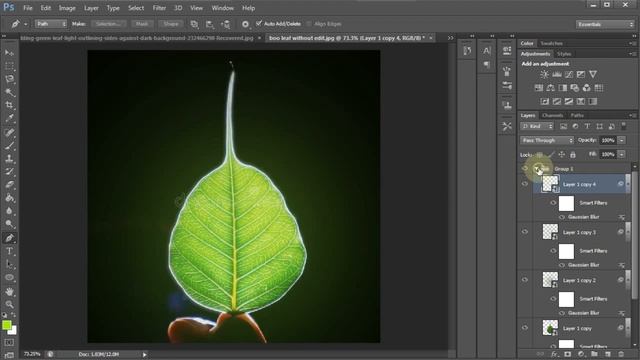Select the Eyedropper tool
Image resolution: width=640 pixels, height=360 pixels.
pos(9,118)
